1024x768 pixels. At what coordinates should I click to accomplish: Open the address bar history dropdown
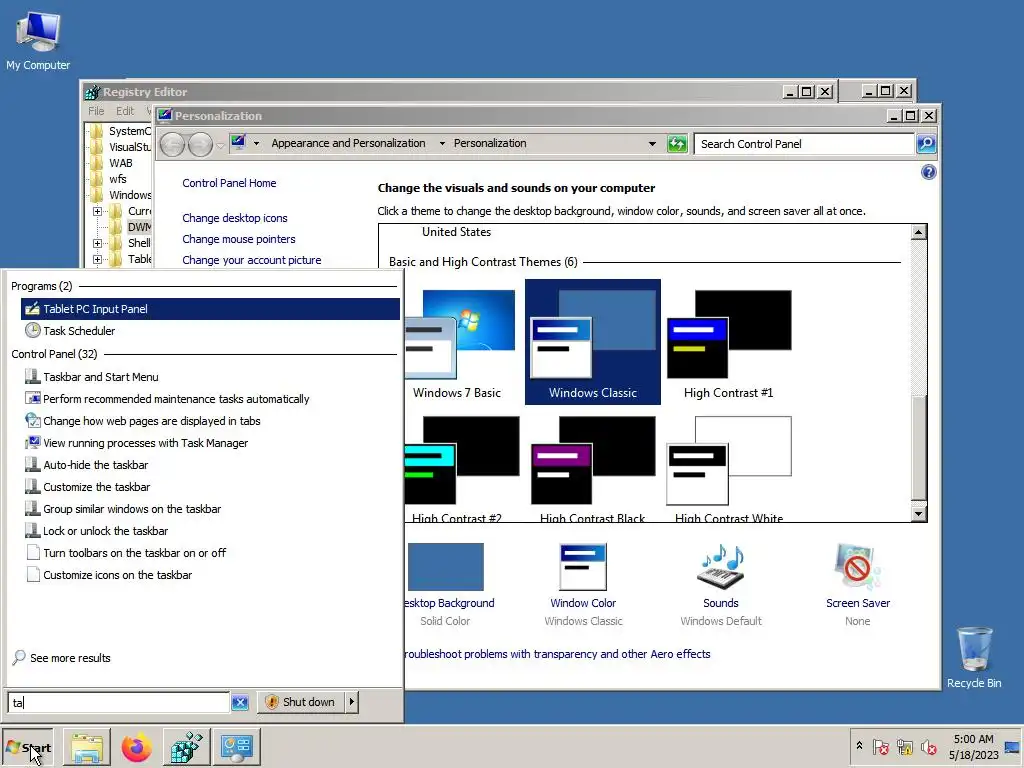pyautogui.click(x=652, y=144)
